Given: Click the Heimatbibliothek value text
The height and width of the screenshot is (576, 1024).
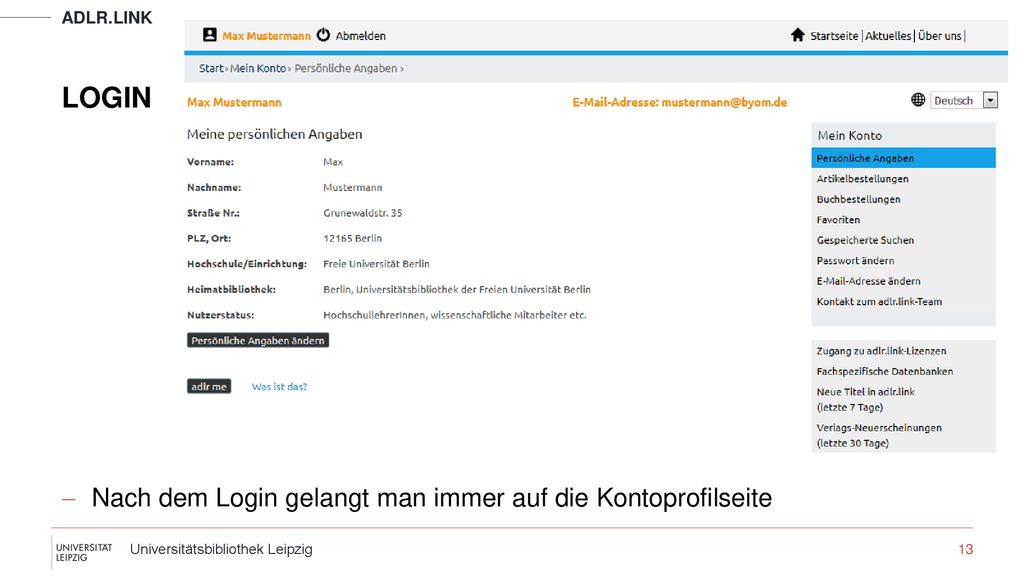Looking at the screenshot, I should (x=456, y=289).
